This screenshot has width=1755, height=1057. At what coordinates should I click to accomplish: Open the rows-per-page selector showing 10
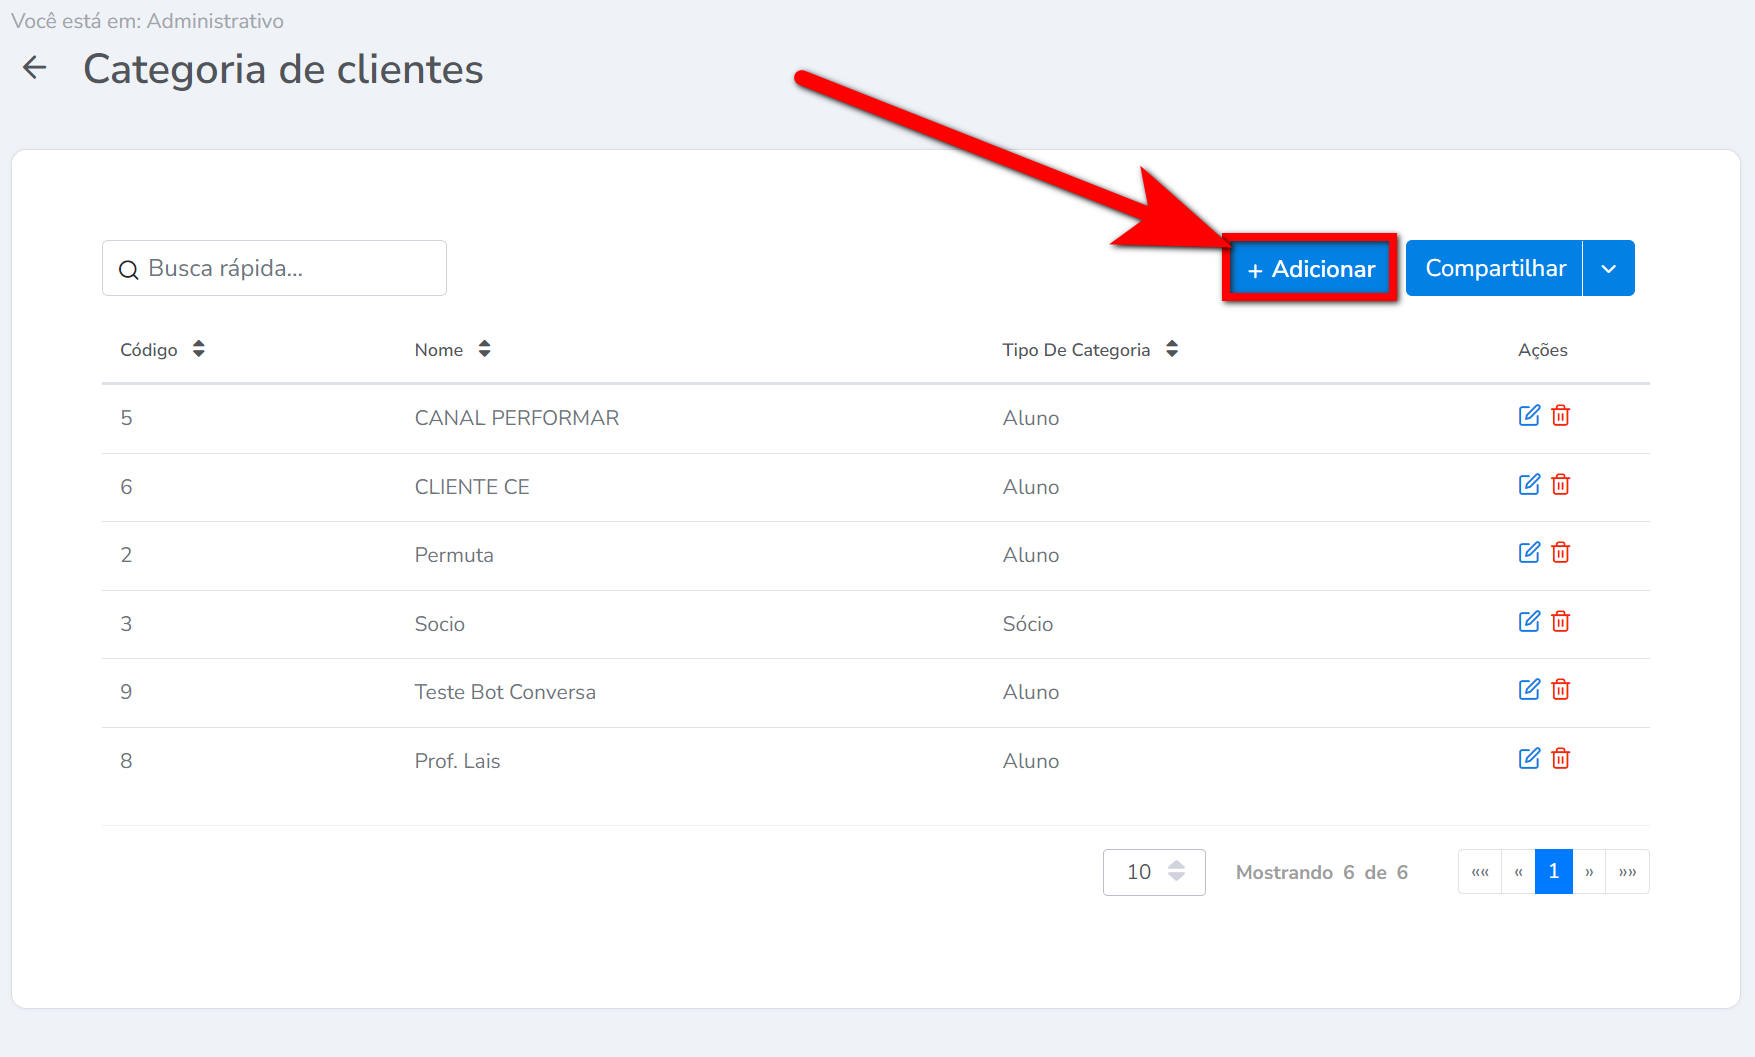[x=1153, y=872]
